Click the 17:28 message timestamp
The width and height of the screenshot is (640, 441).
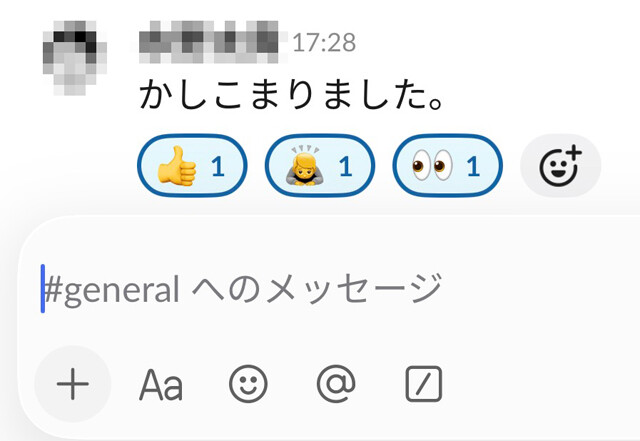click(323, 43)
